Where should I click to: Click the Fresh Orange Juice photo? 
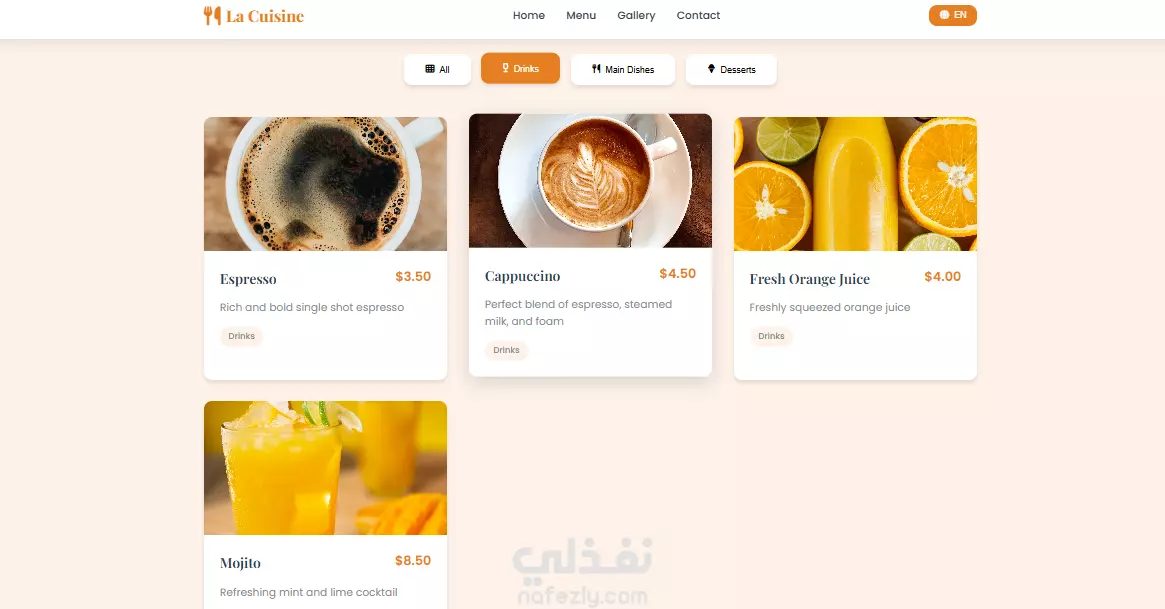[x=855, y=183]
